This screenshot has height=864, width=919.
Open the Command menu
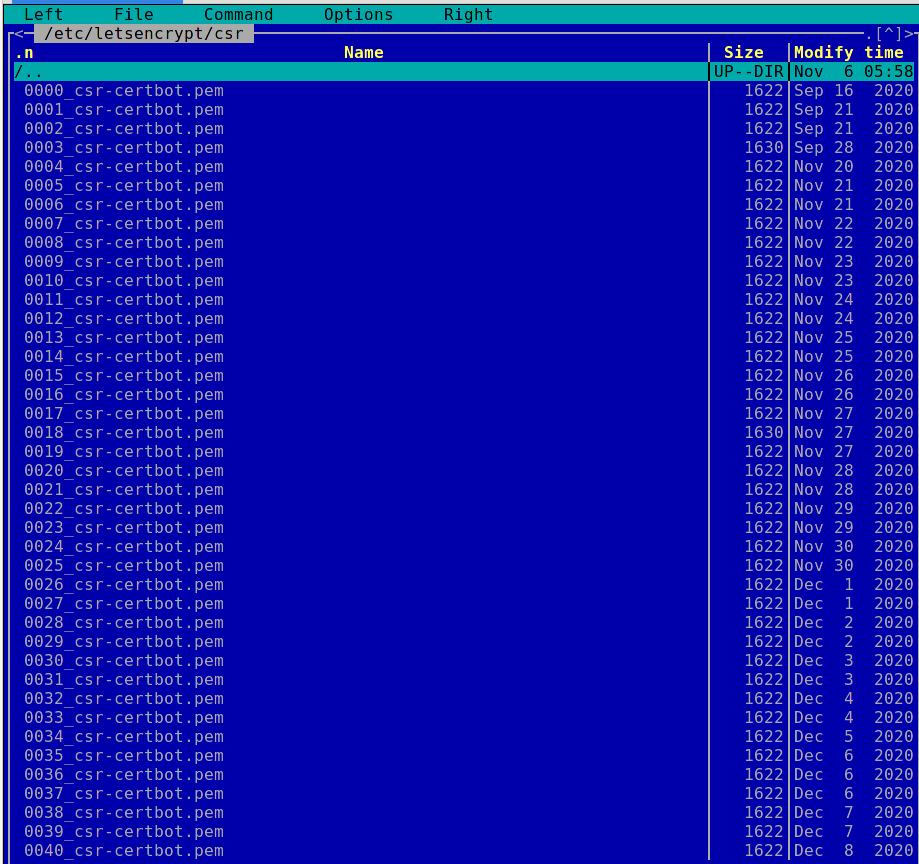(239, 14)
